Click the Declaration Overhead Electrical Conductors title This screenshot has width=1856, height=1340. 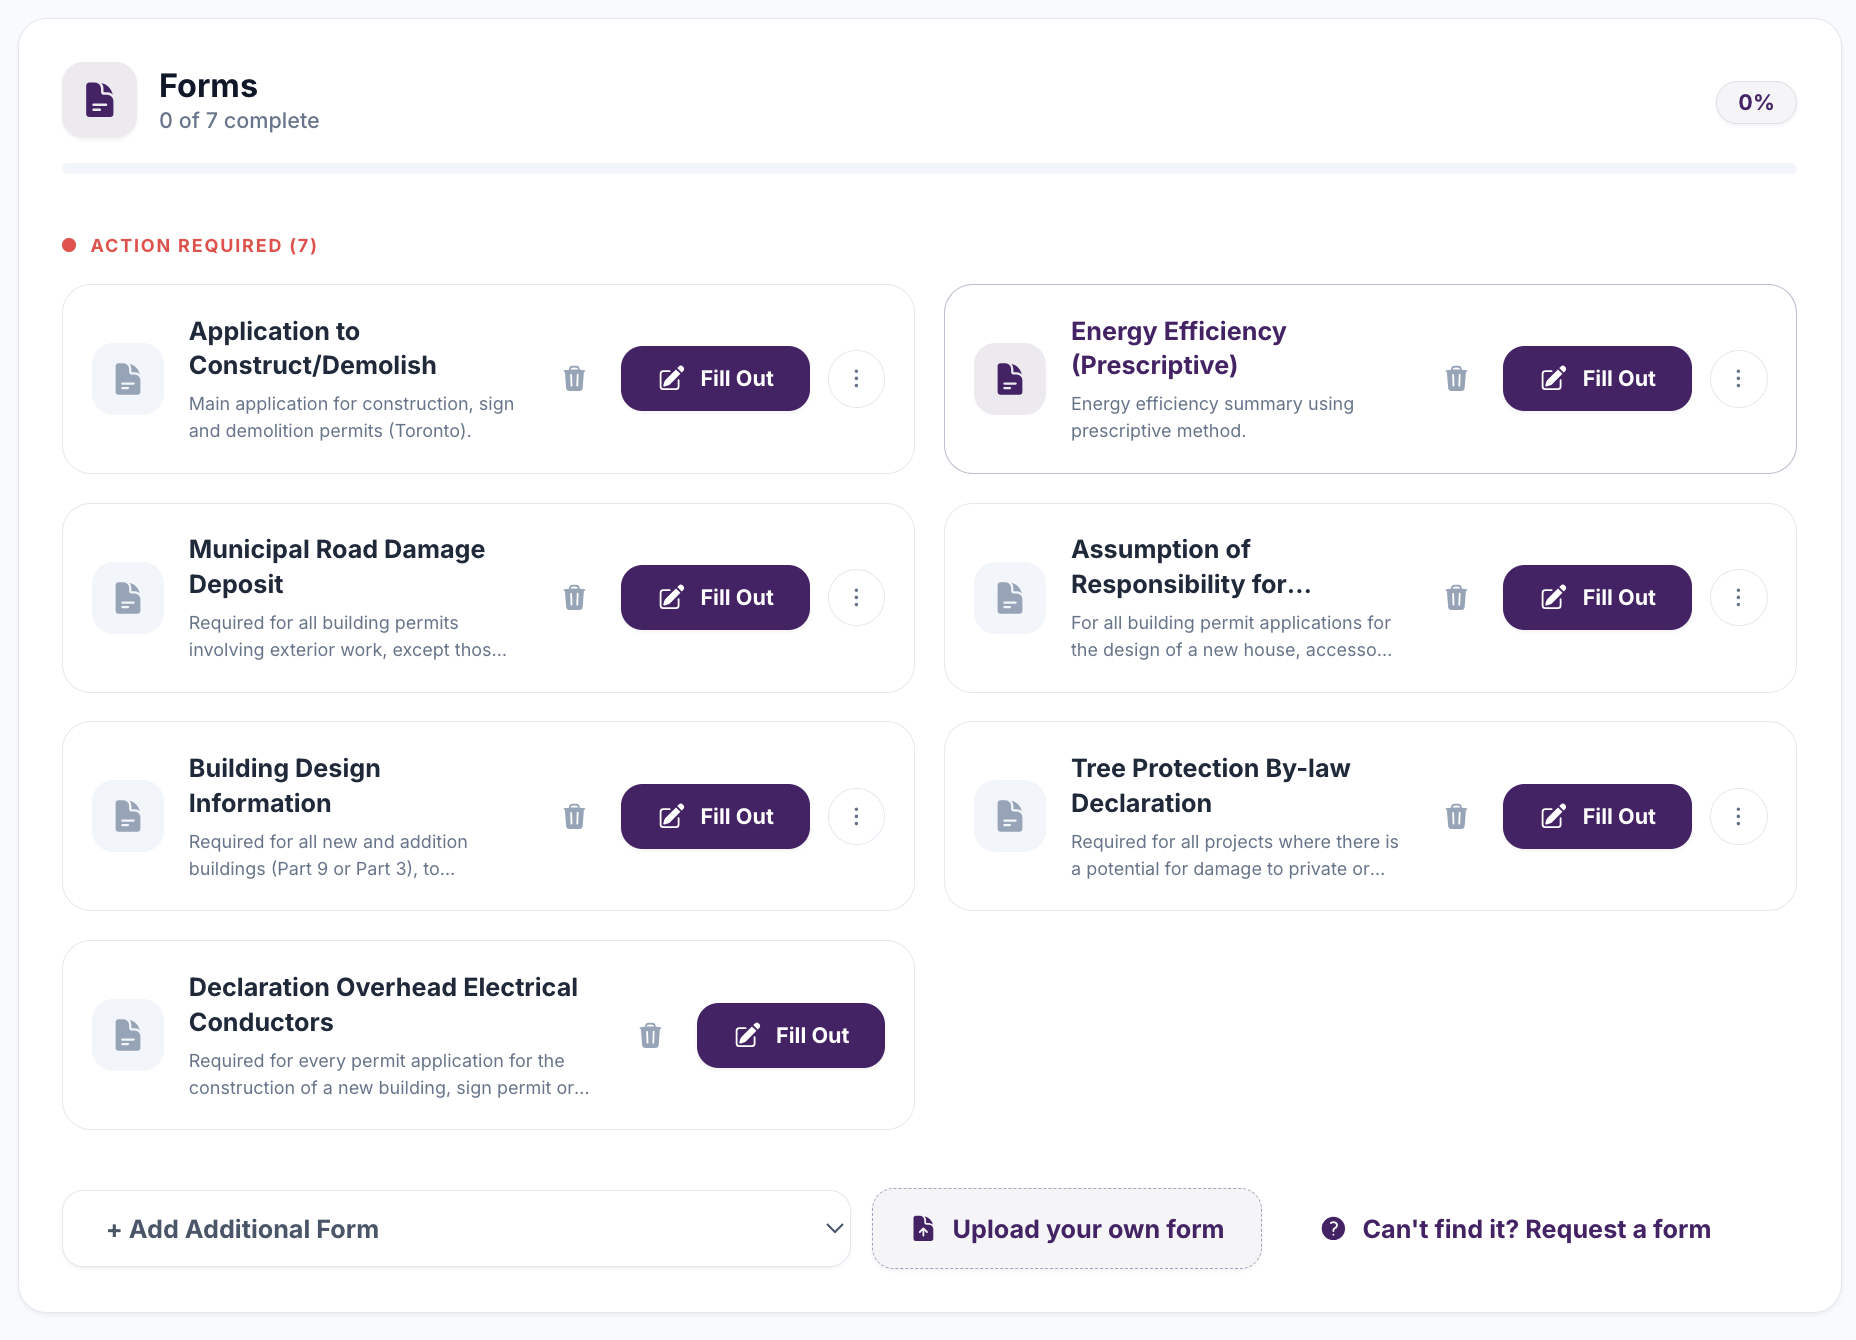click(x=383, y=1005)
